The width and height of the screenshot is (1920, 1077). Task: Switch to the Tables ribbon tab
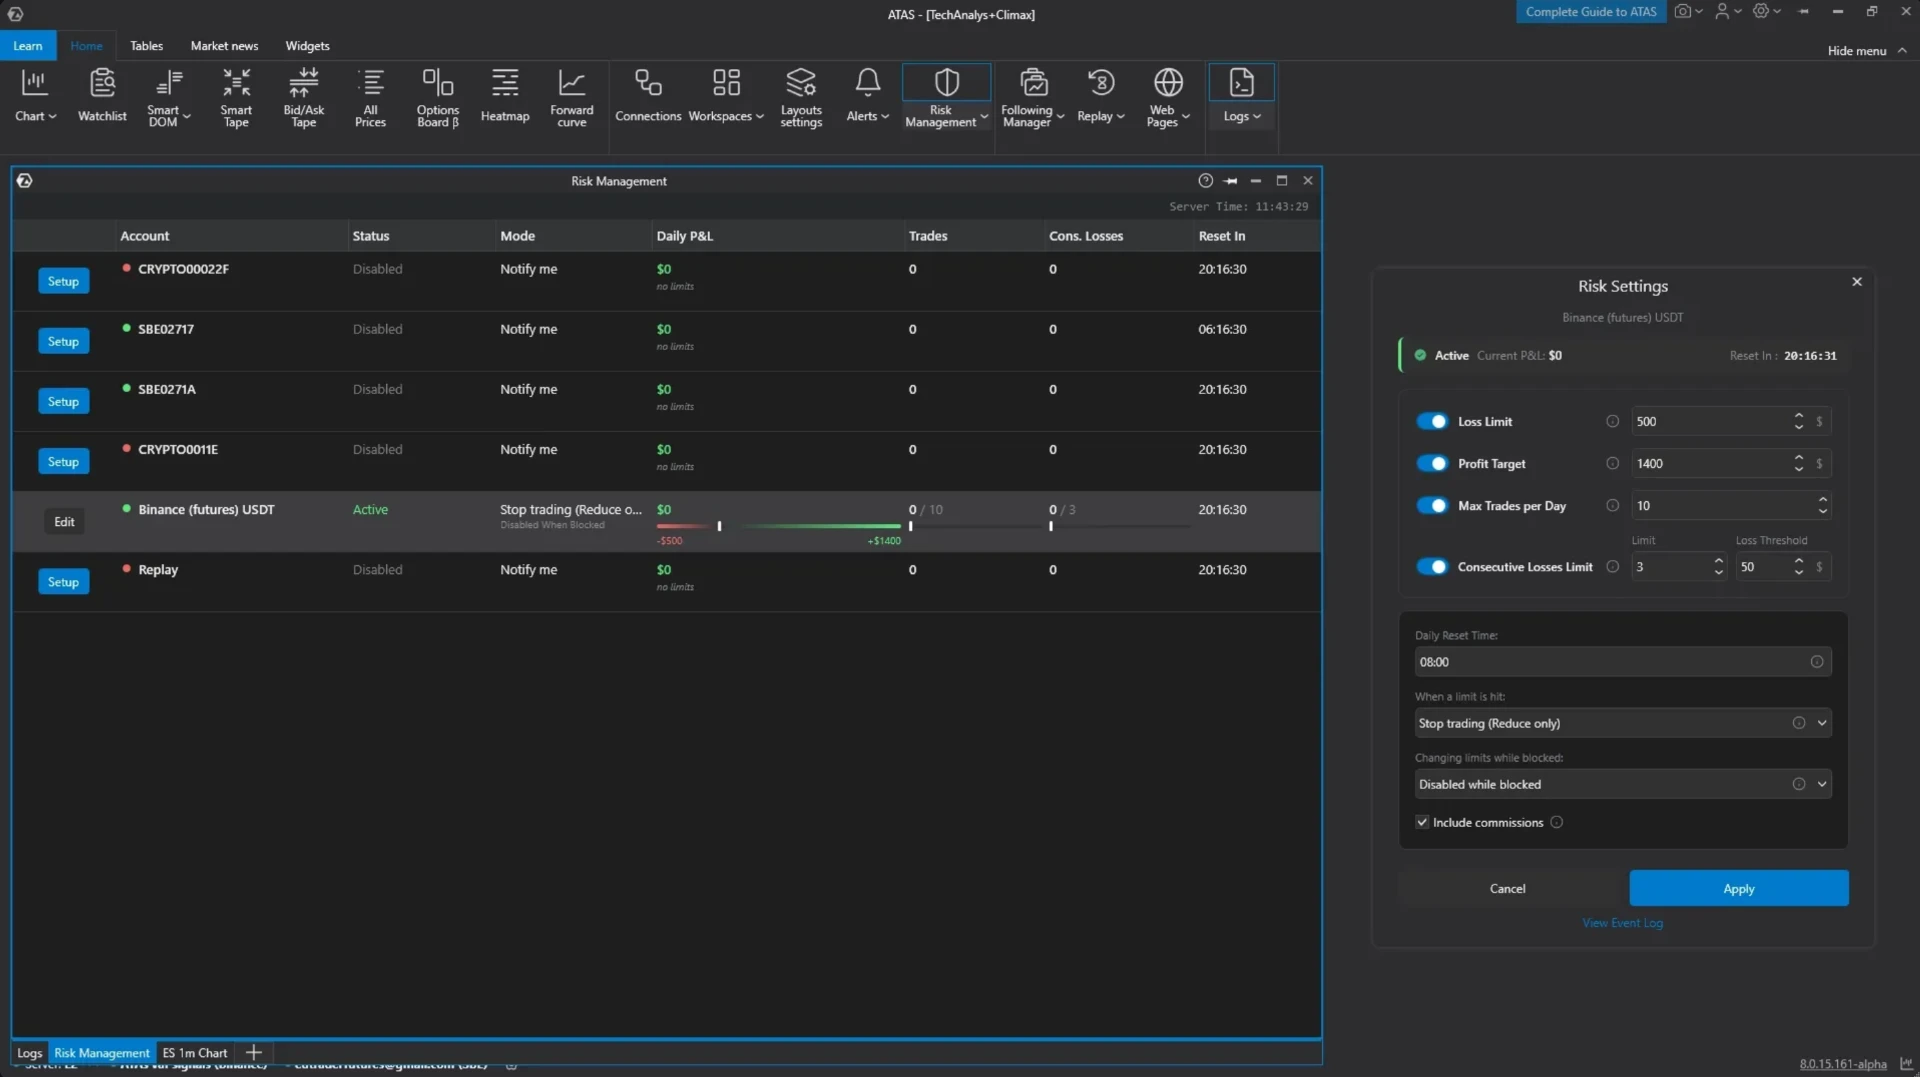(x=146, y=46)
